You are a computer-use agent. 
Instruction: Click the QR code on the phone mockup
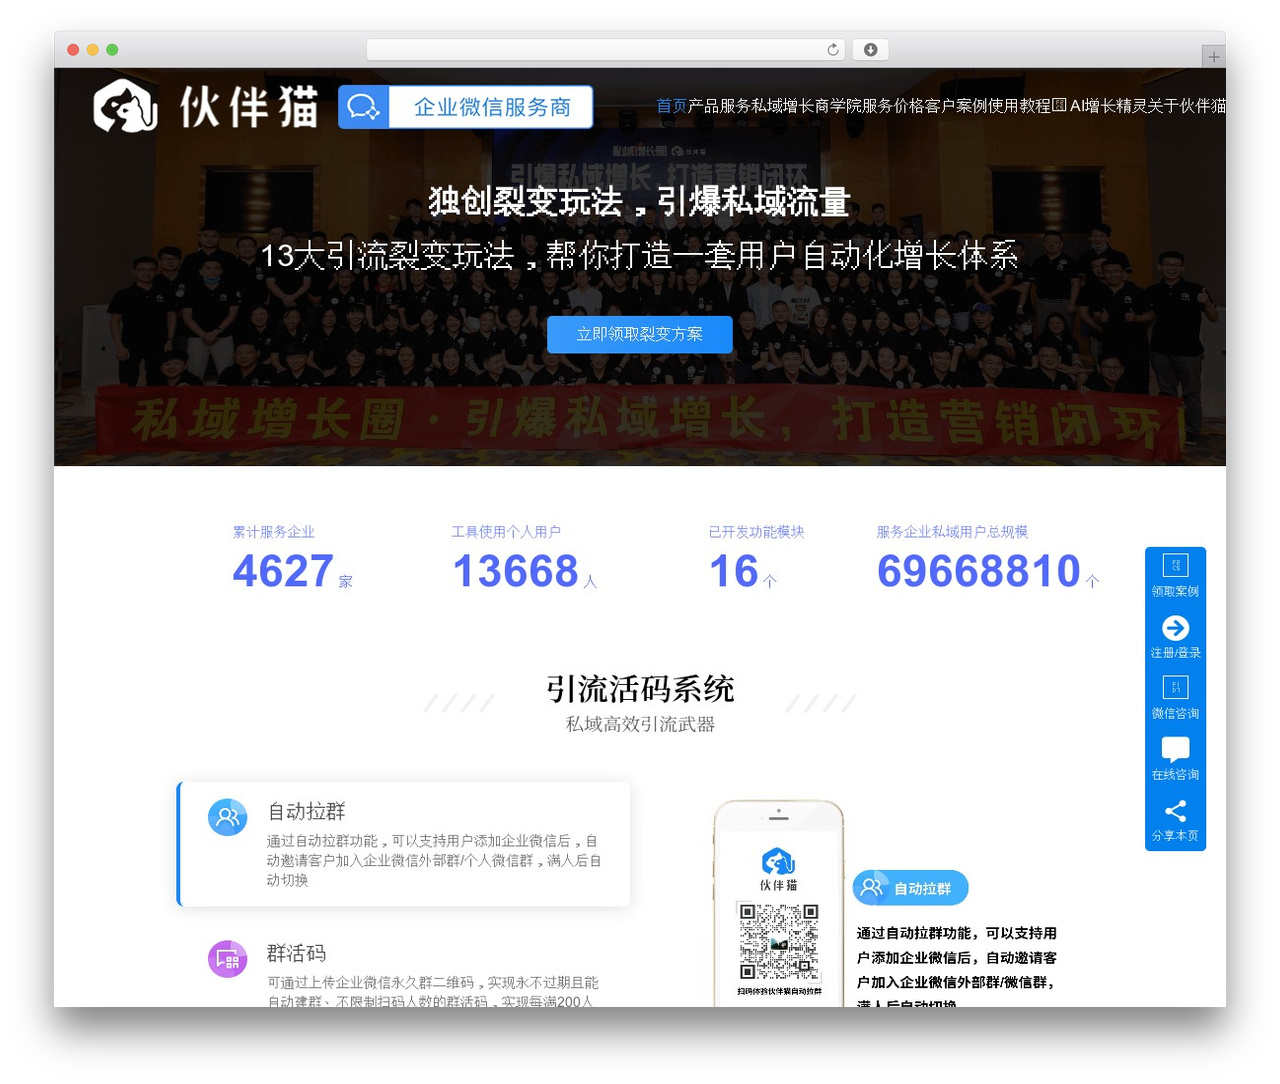point(779,942)
